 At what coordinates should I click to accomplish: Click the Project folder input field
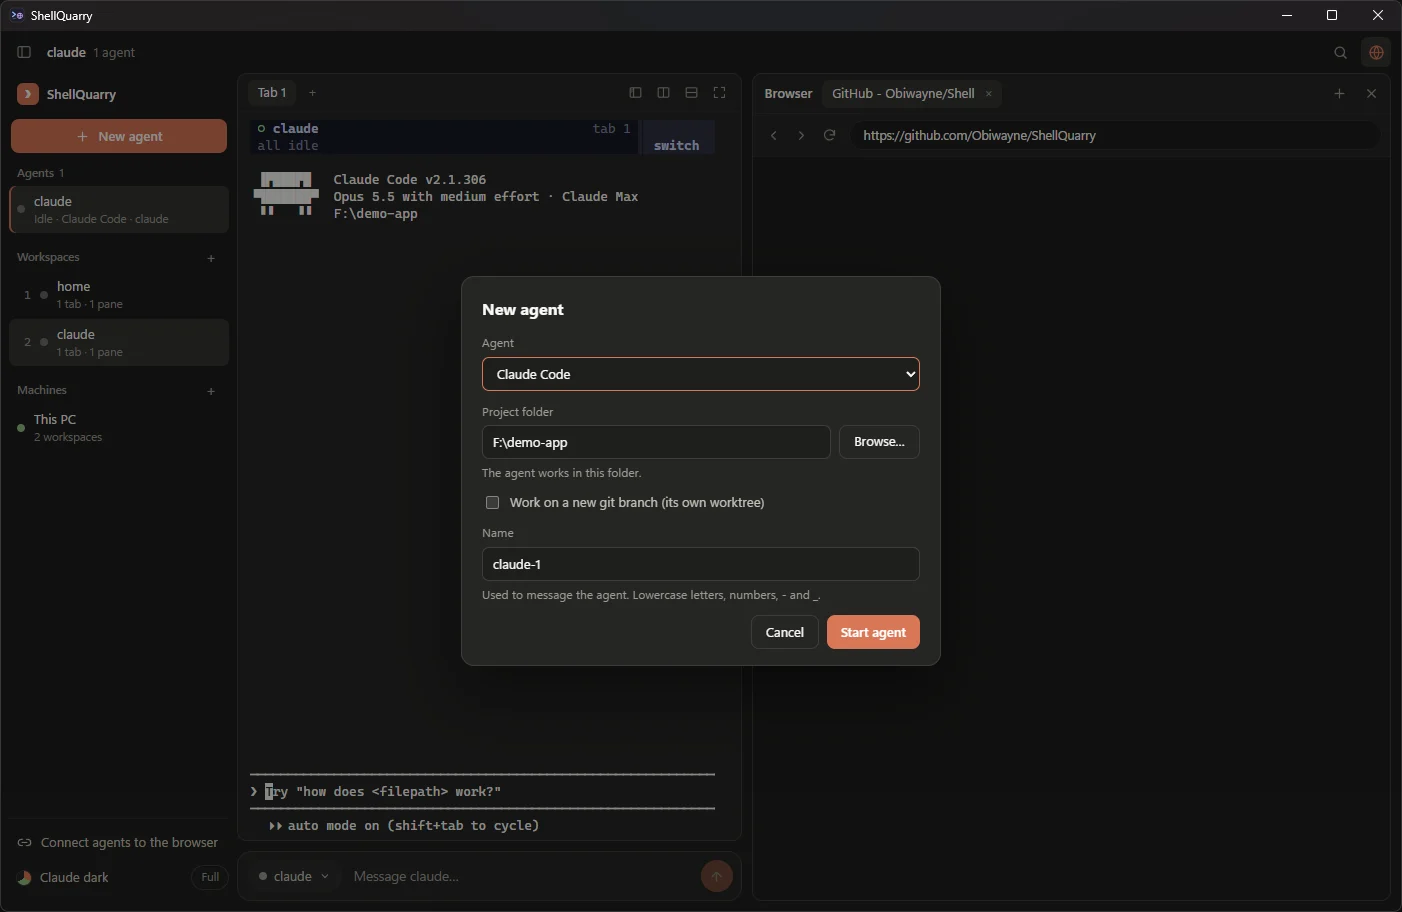(656, 442)
